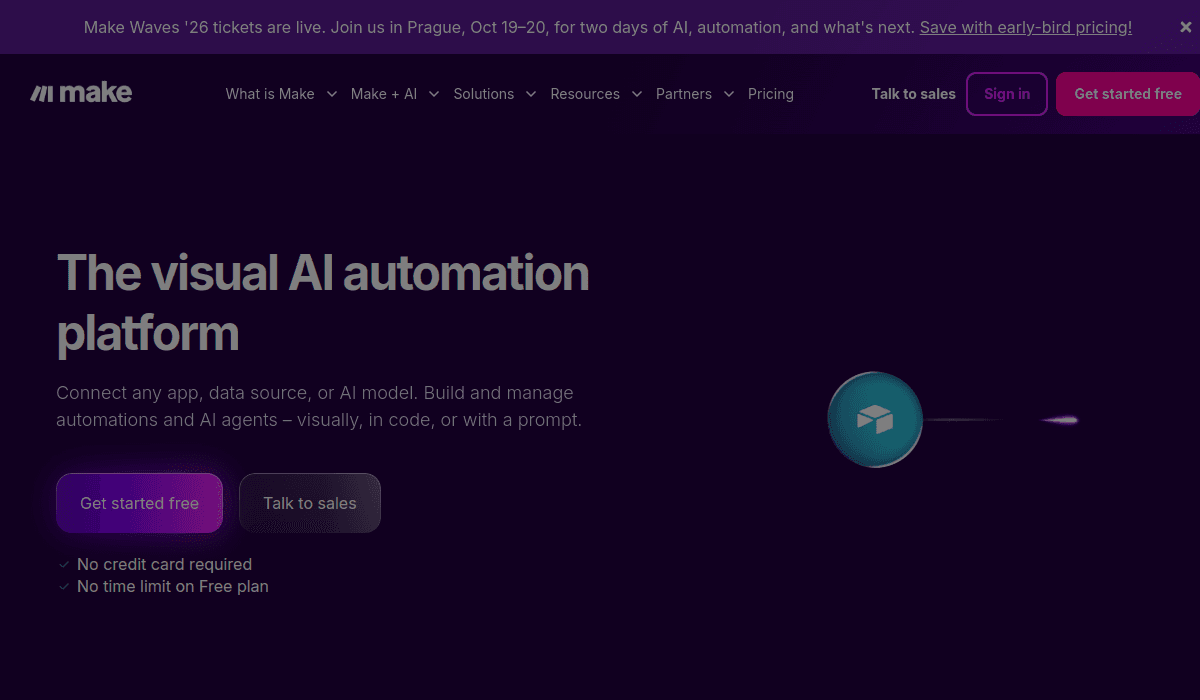Go to the Pricing page
This screenshot has height=700, width=1200.
pos(771,94)
